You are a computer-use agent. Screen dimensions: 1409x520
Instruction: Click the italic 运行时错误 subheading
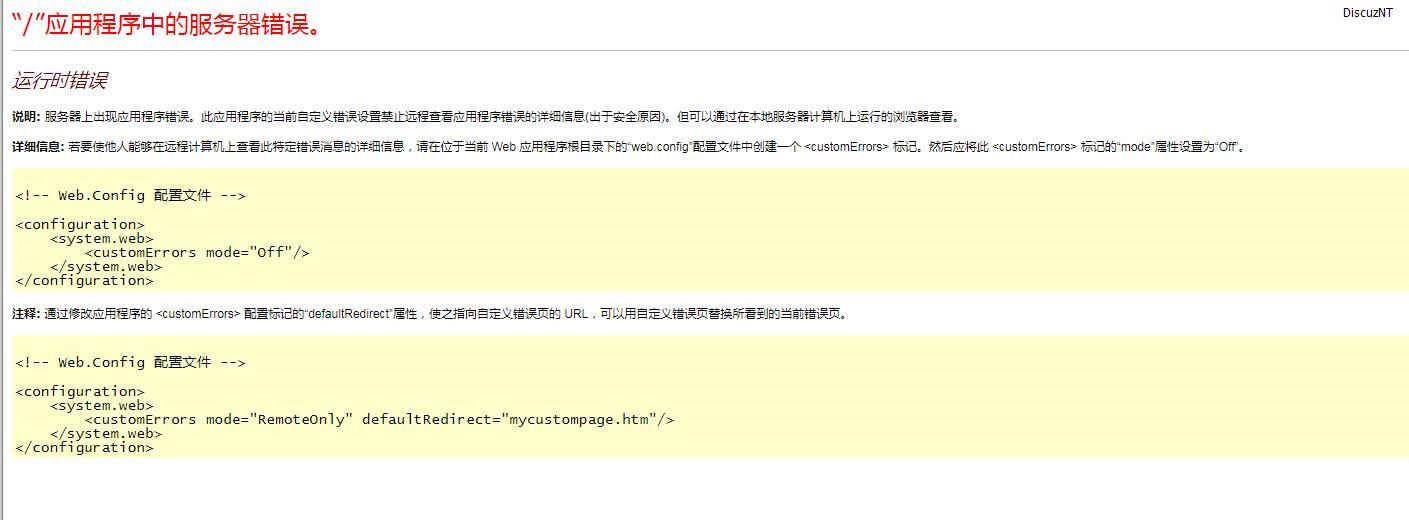click(x=59, y=81)
